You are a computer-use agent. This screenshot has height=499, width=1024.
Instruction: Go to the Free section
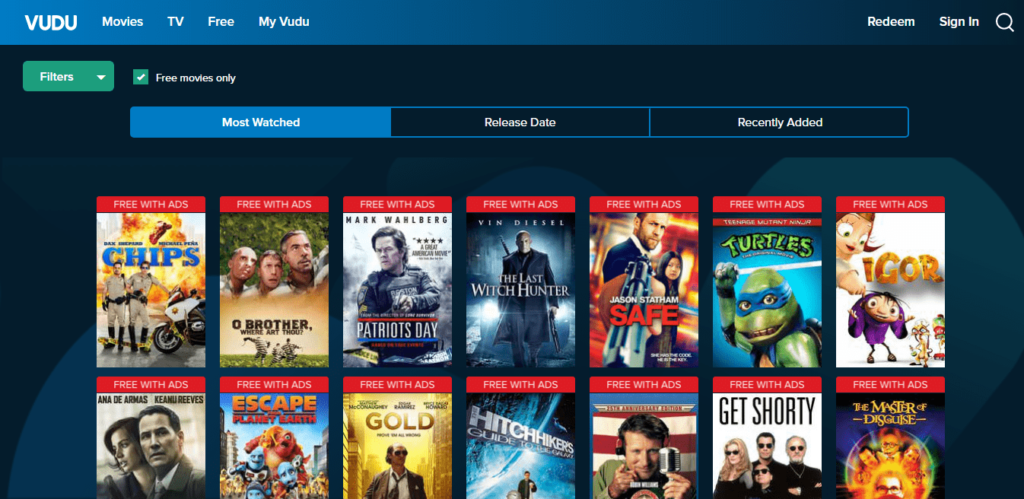click(221, 22)
